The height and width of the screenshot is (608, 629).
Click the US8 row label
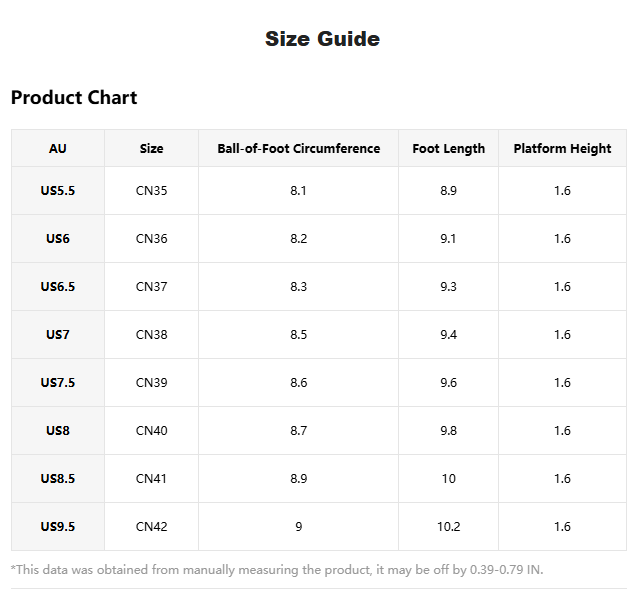(x=58, y=431)
